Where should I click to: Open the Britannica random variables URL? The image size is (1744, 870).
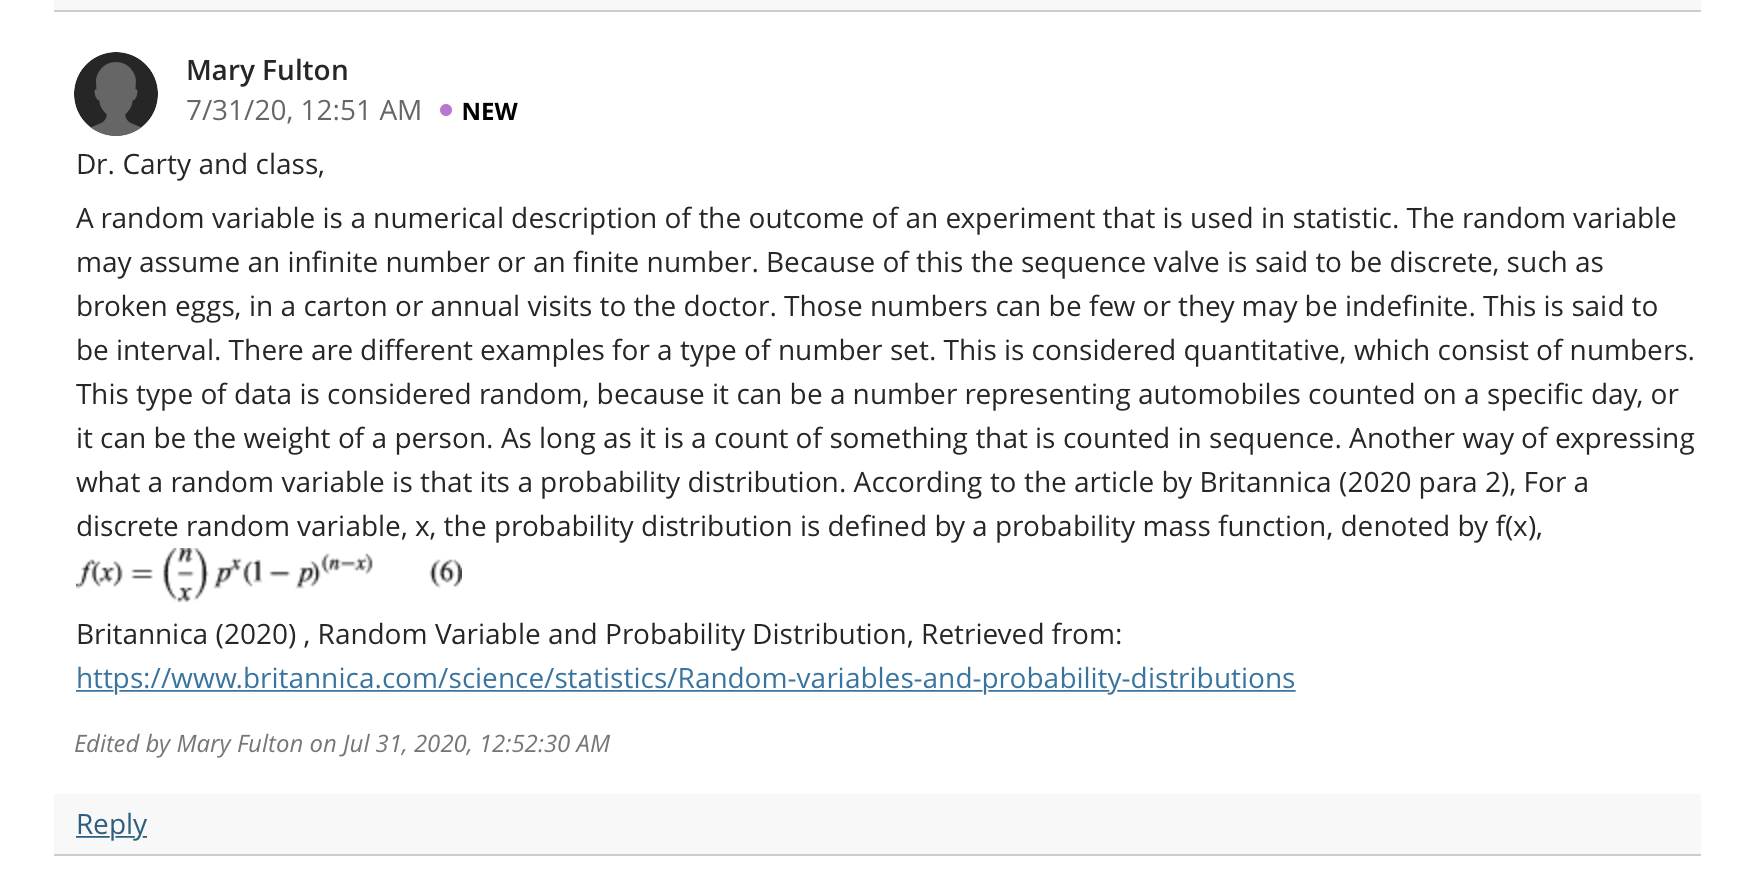pyautogui.click(x=685, y=678)
